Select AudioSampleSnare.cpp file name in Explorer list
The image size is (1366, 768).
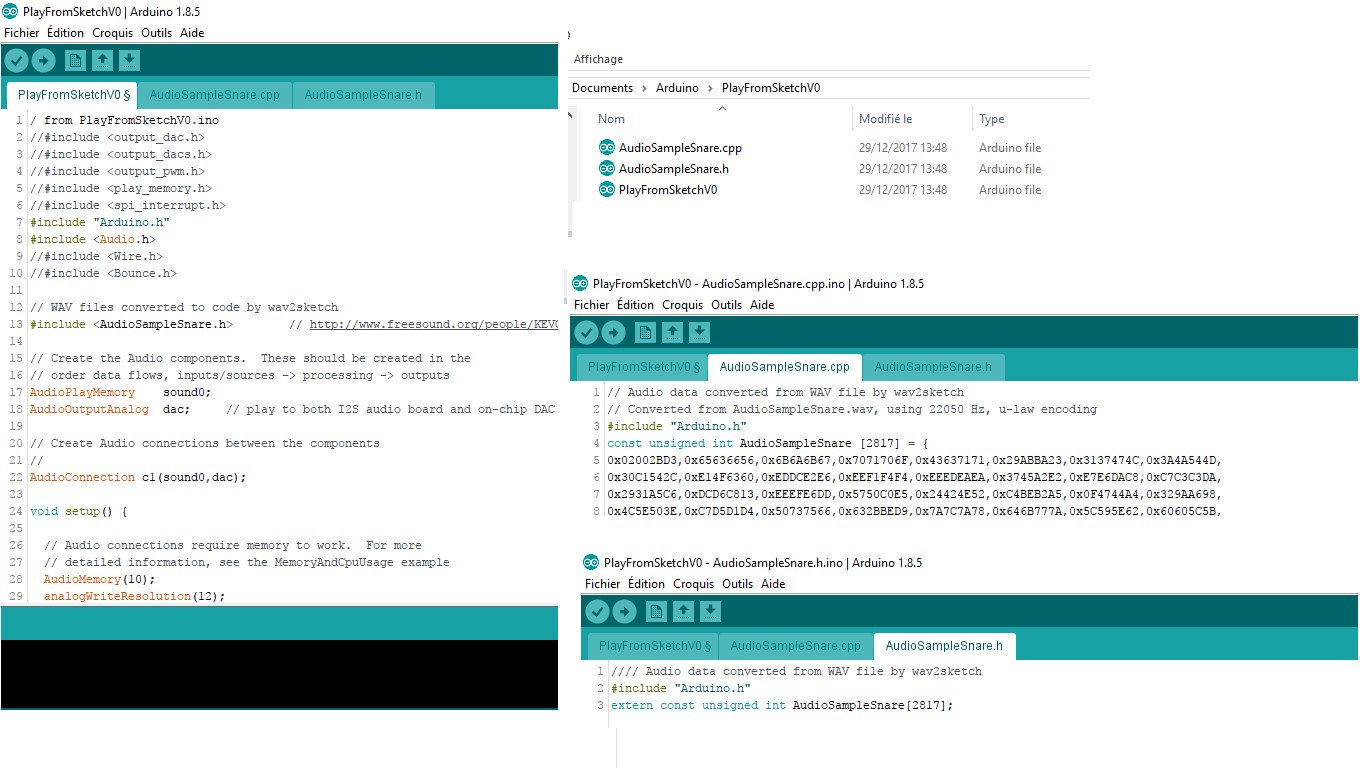(680, 148)
